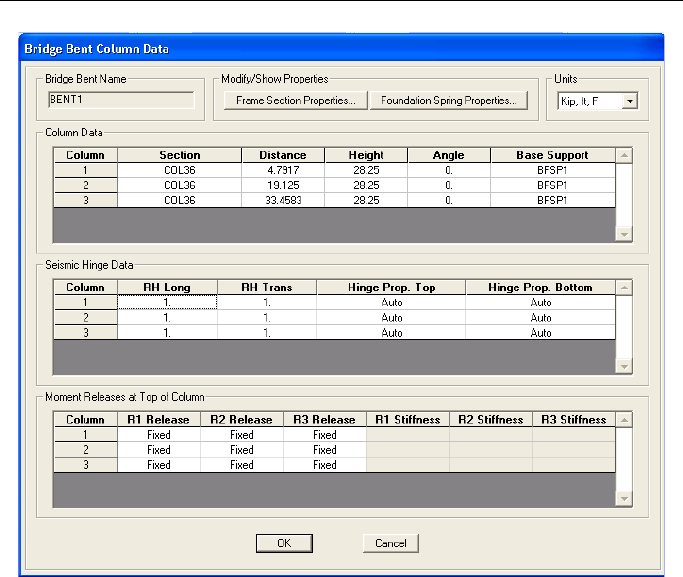Viewport: 683px width, 577px height.
Task: Select Section cell COL36 for column 1
Action: pyautogui.click(x=180, y=170)
